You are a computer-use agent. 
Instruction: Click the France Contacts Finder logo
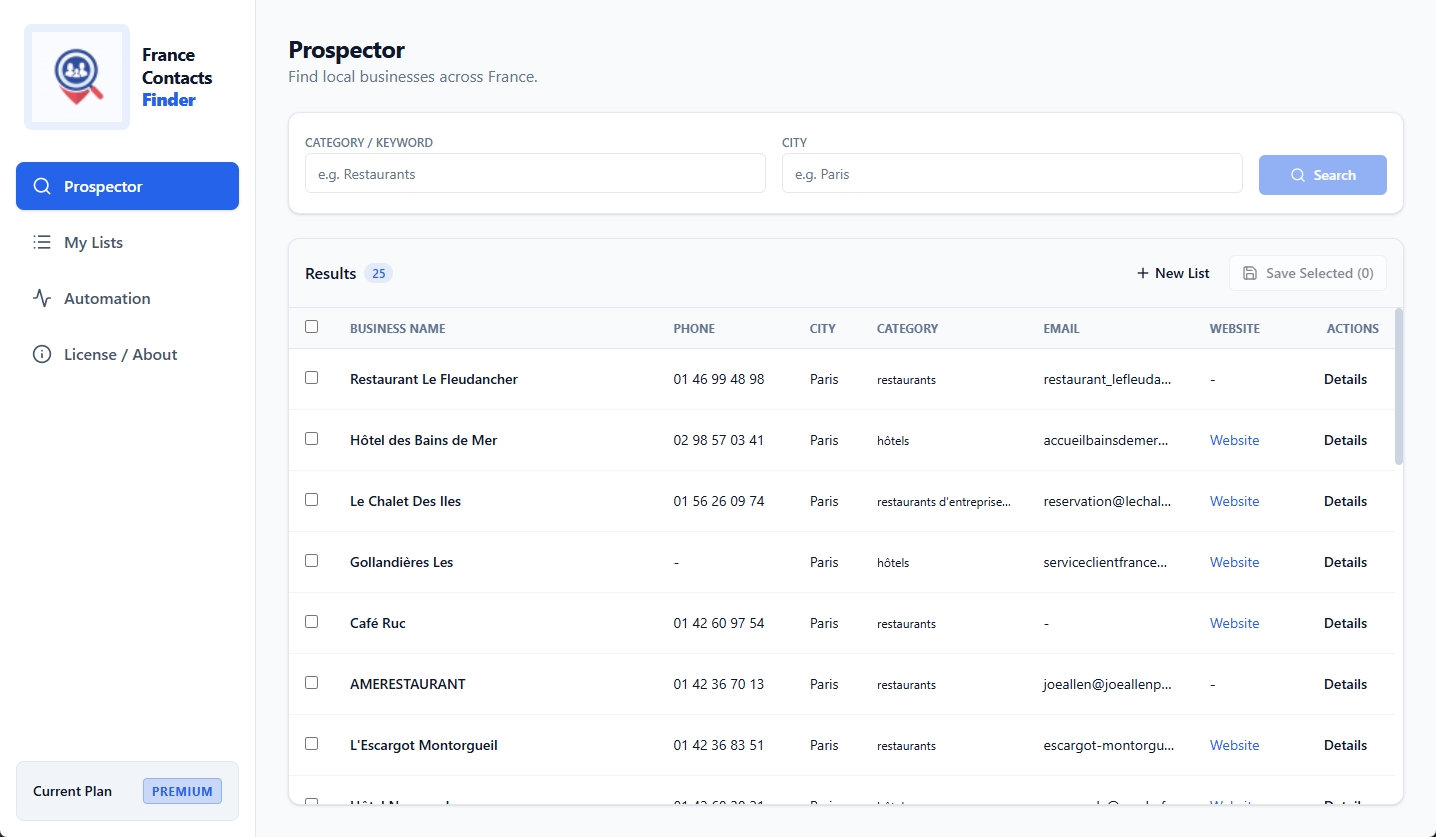tap(77, 76)
